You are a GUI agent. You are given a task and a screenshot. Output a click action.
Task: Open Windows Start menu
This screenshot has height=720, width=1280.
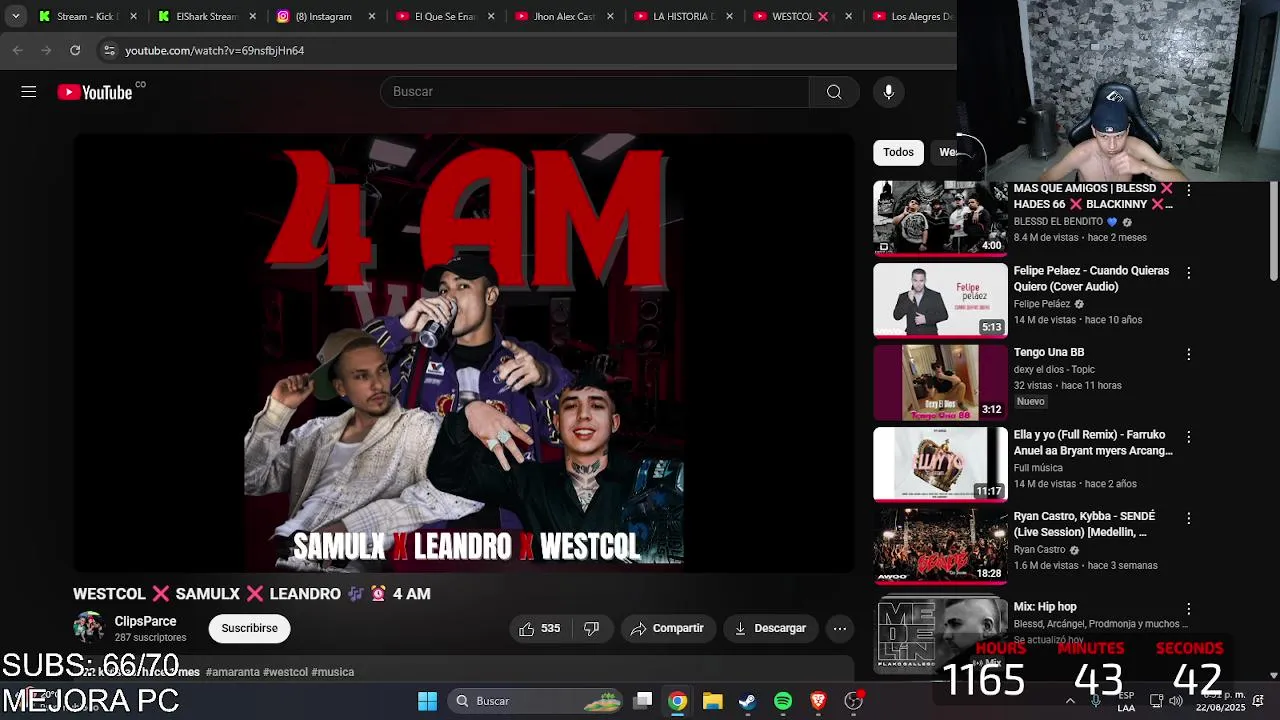[427, 701]
